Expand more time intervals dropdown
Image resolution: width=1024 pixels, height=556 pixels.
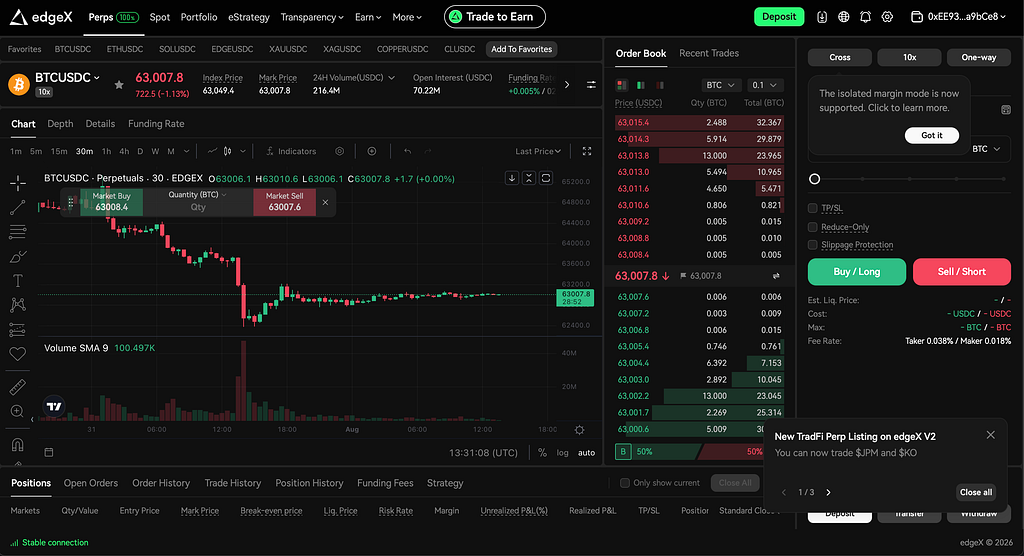click(x=186, y=151)
